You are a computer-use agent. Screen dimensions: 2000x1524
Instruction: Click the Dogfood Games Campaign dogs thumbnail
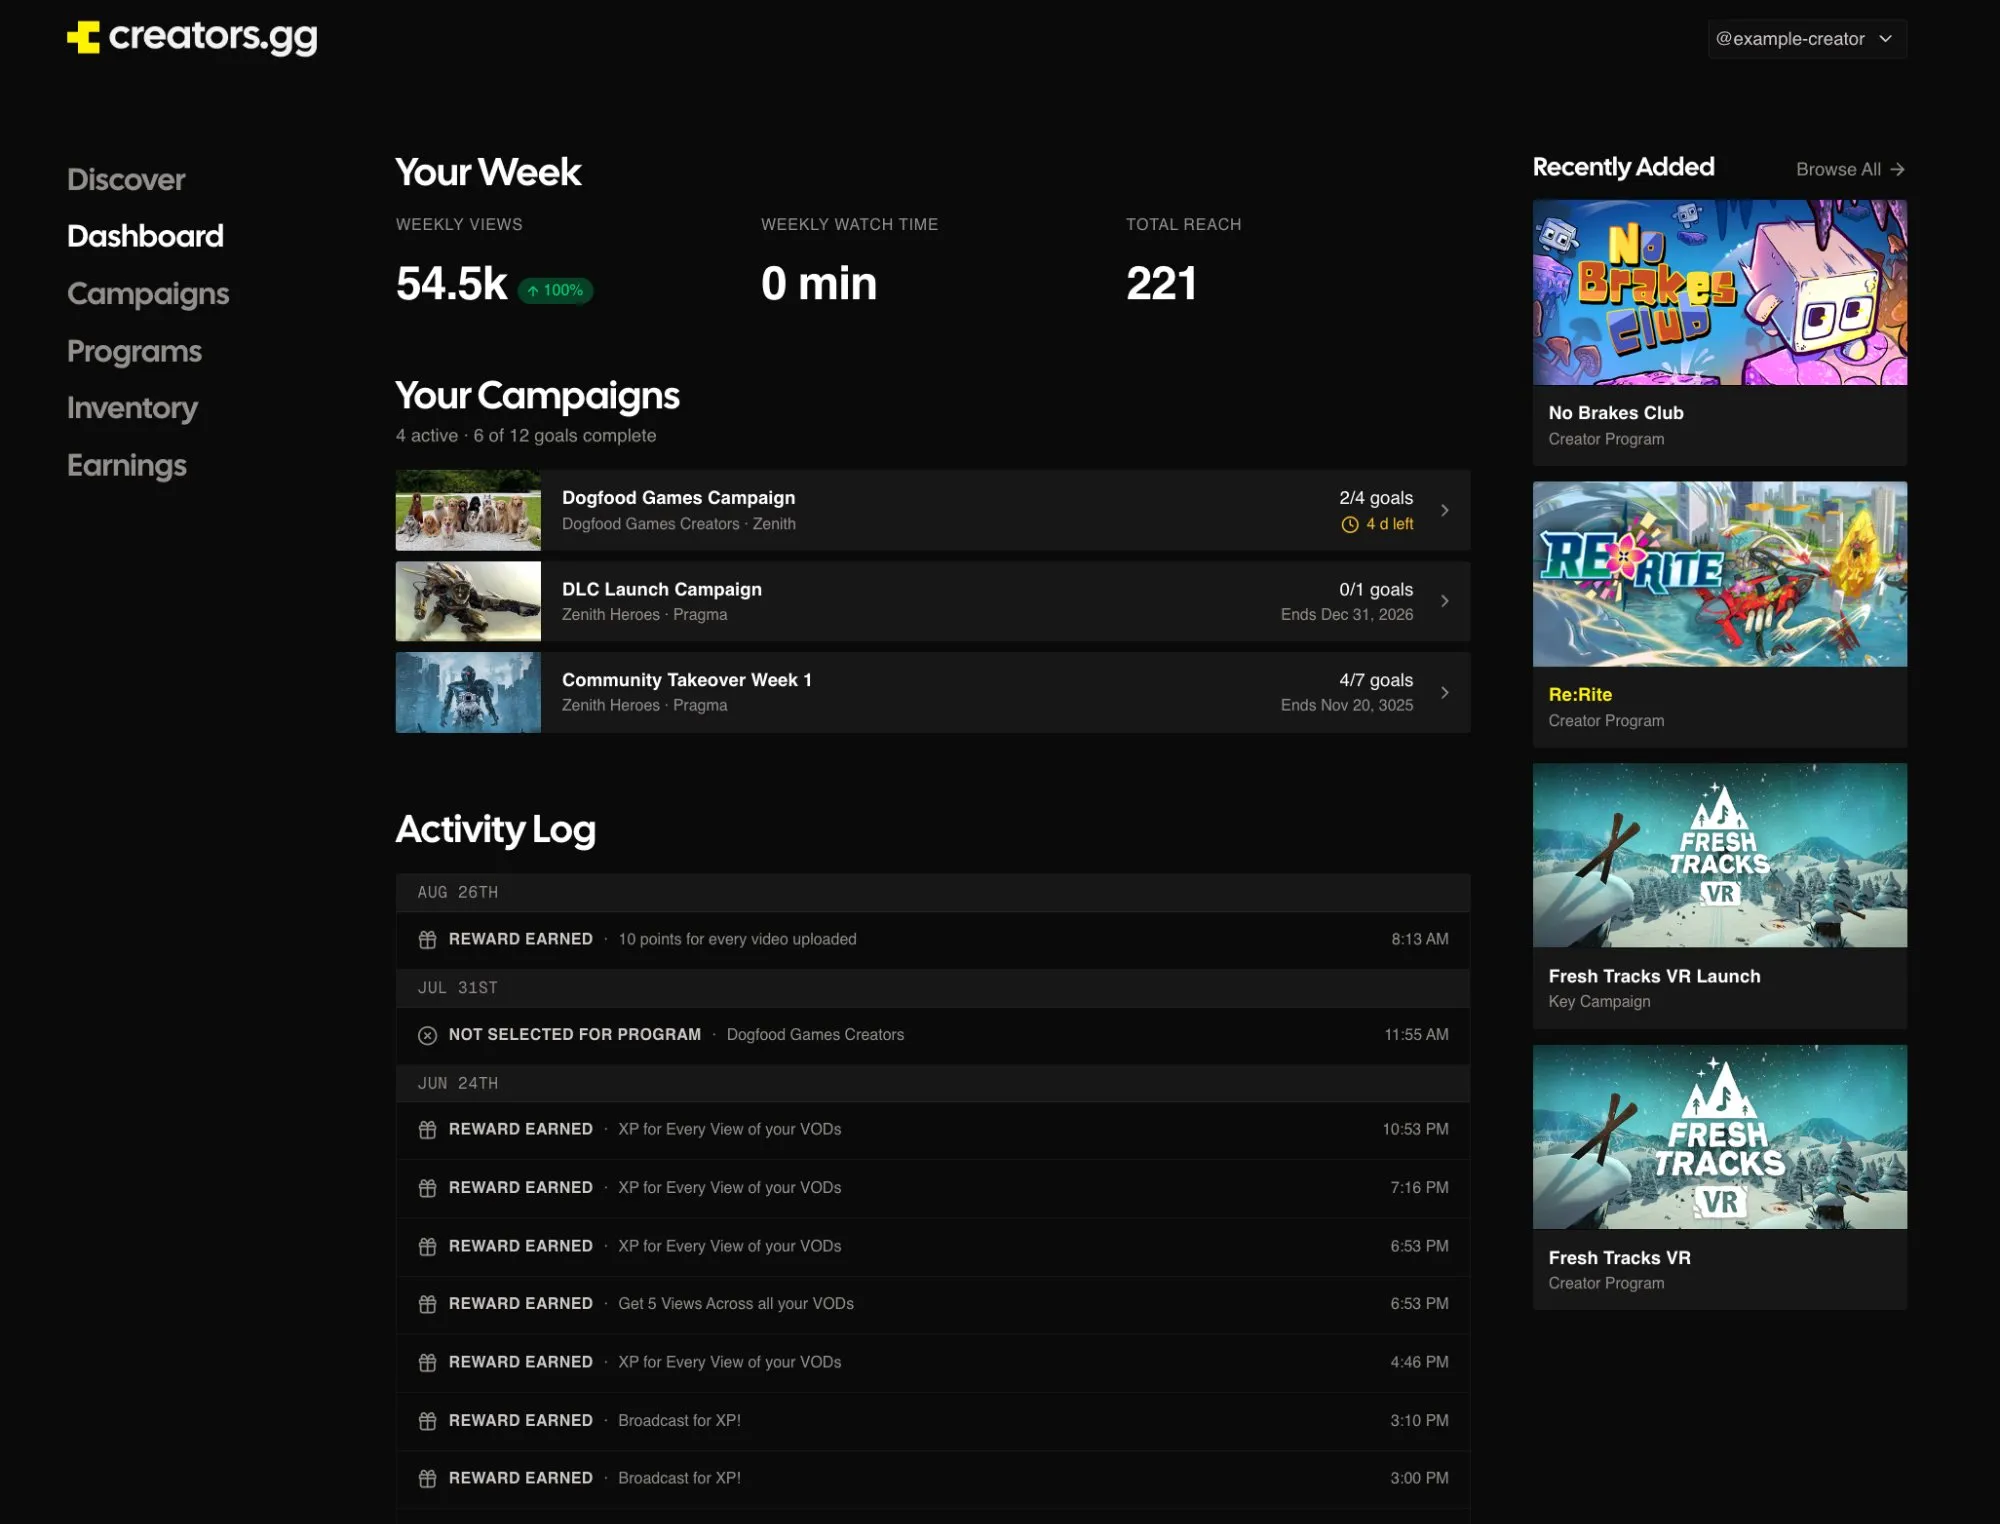[468, 510]
